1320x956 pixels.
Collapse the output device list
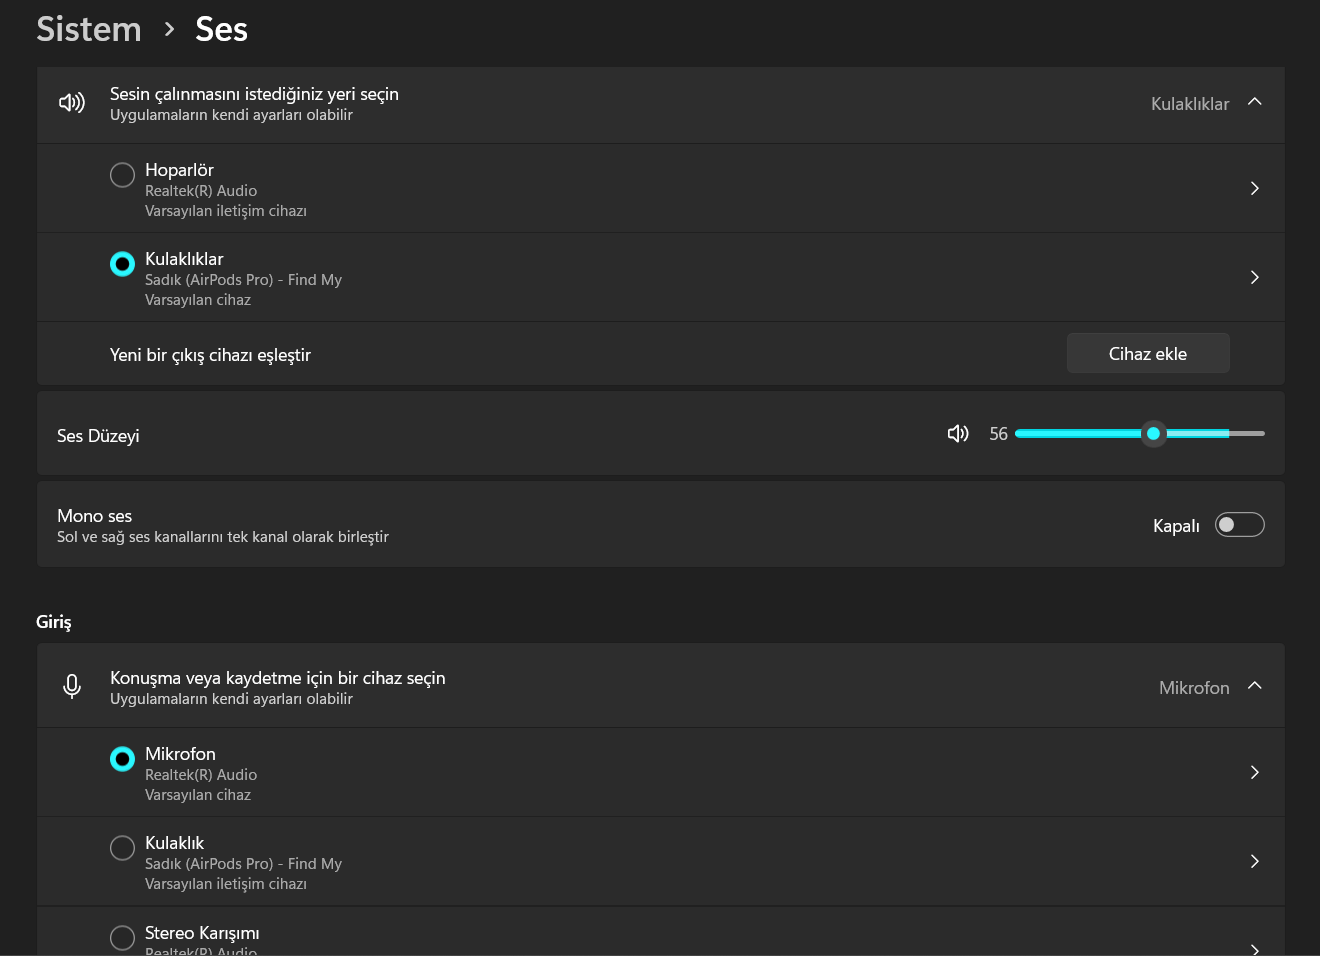click(x=1254, y=102)
